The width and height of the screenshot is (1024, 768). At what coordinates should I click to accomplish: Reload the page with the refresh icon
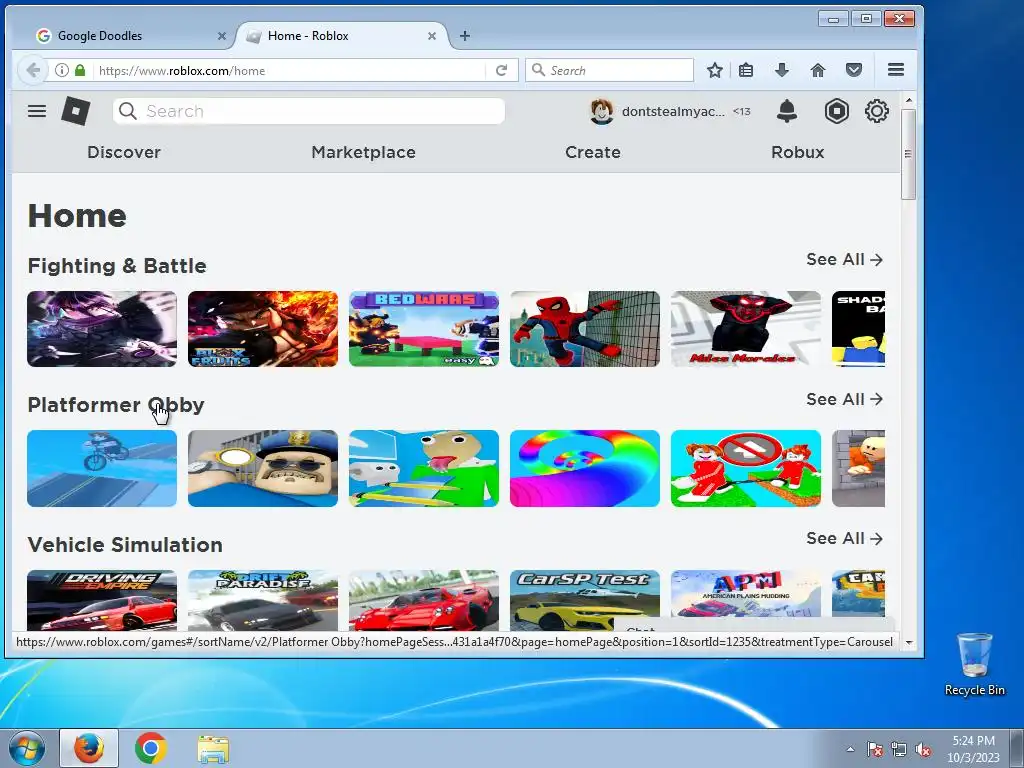click(x=502, y=71)
